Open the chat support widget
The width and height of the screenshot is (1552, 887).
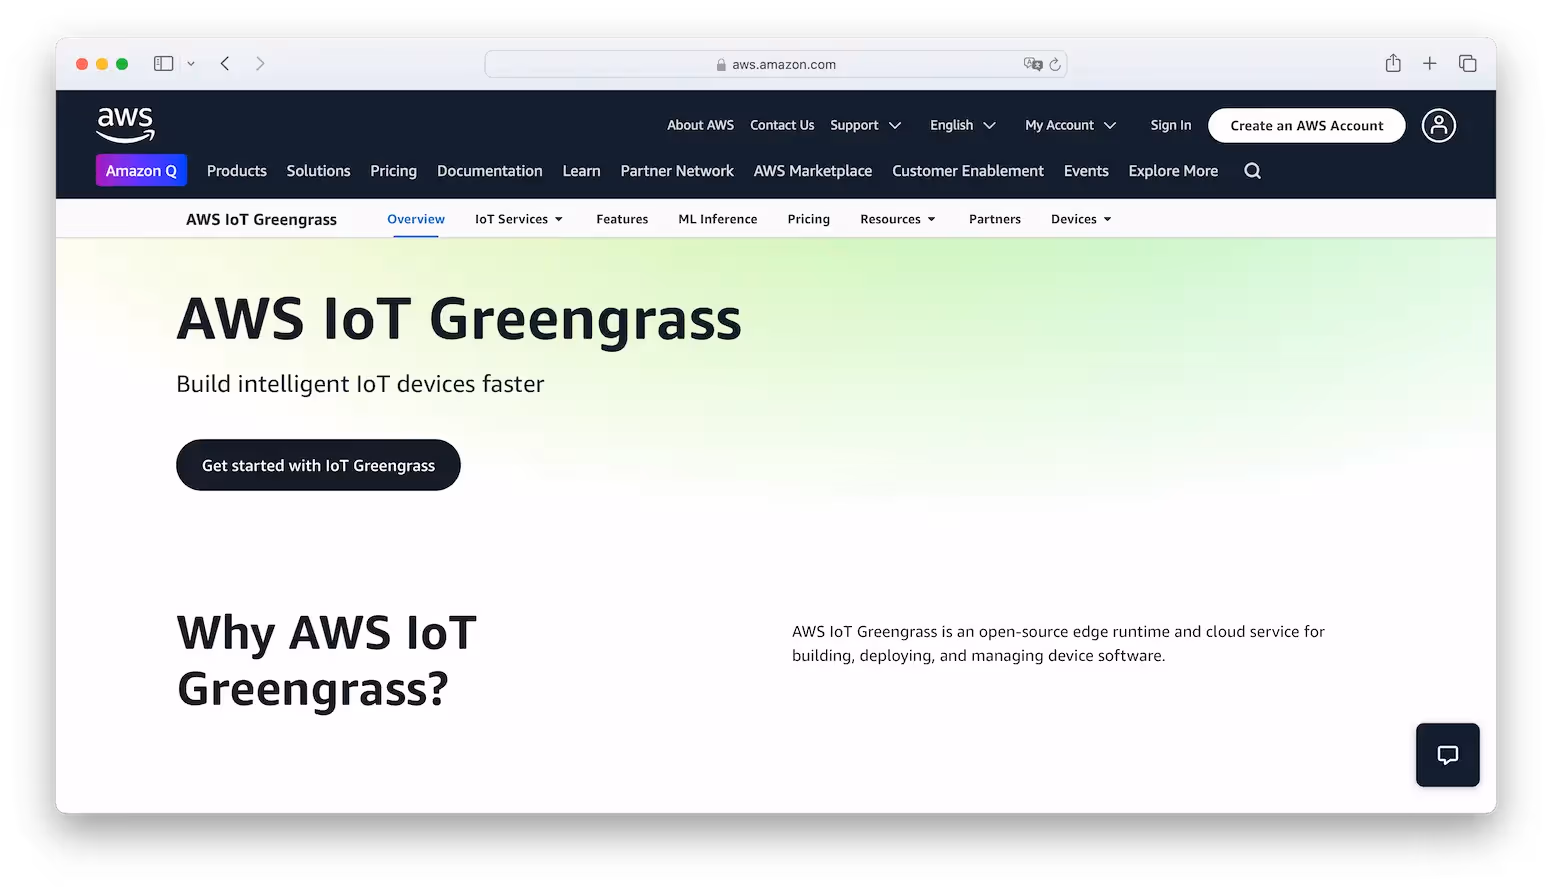tap(1447, 755)
